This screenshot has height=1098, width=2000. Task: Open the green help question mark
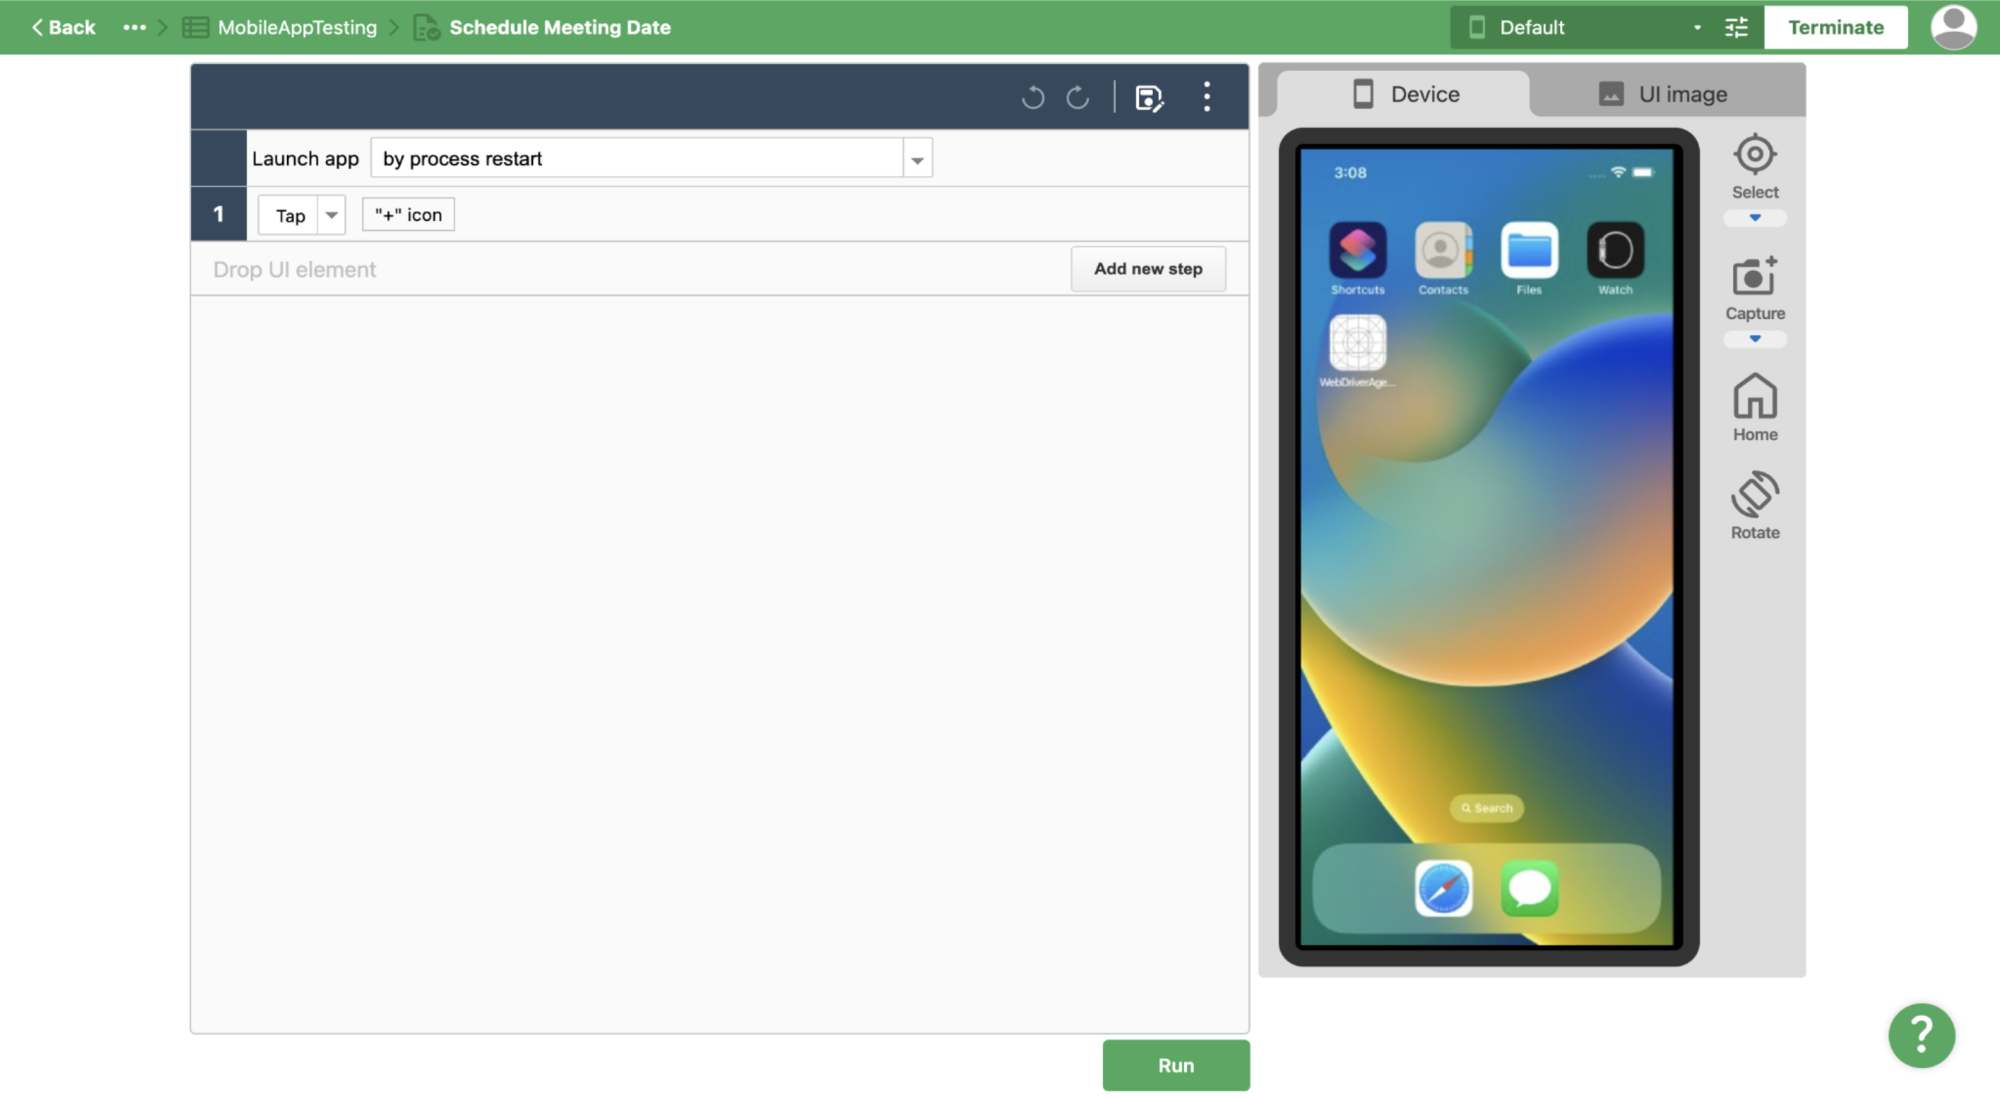point(1921,1035)
